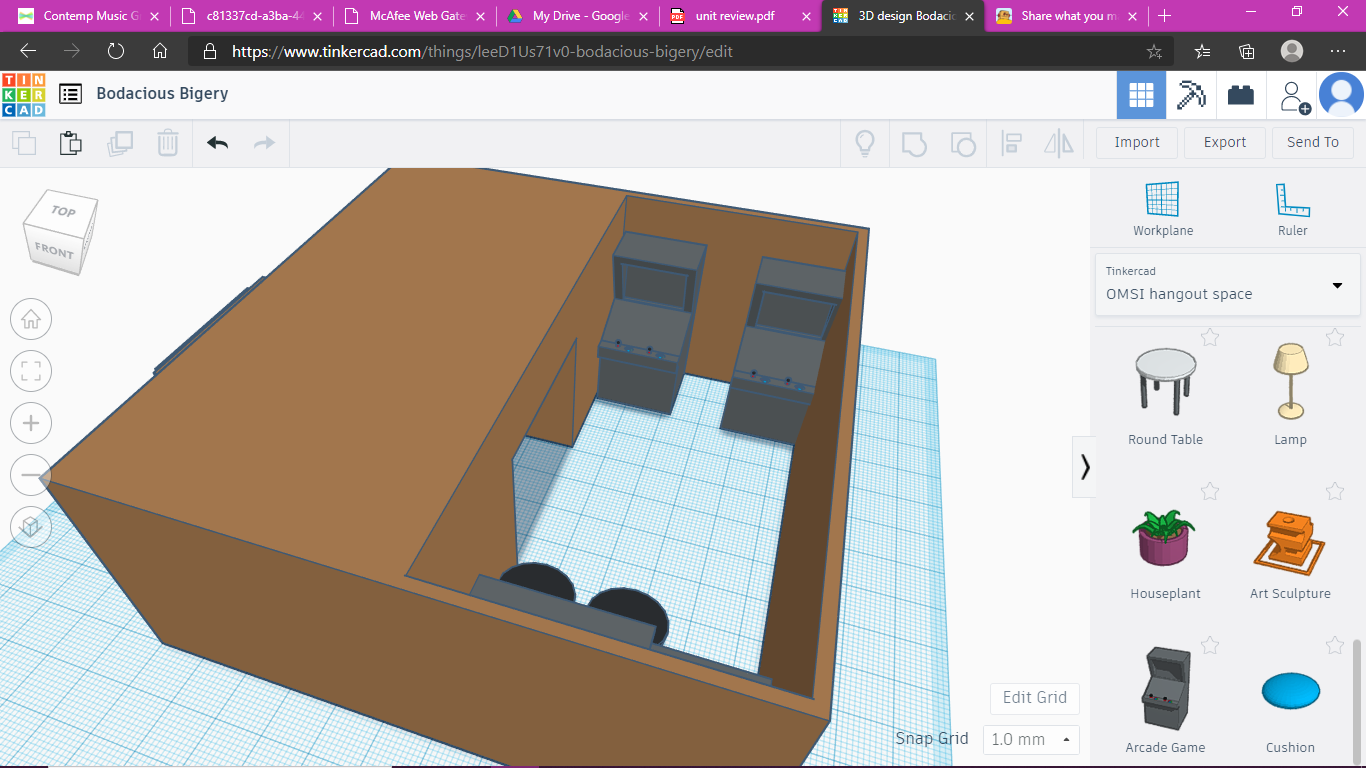Switch to c81337cd-a3ba browser tab
Image resolution: width=1366 pixels, height=768 pixels.
(251, 16)
